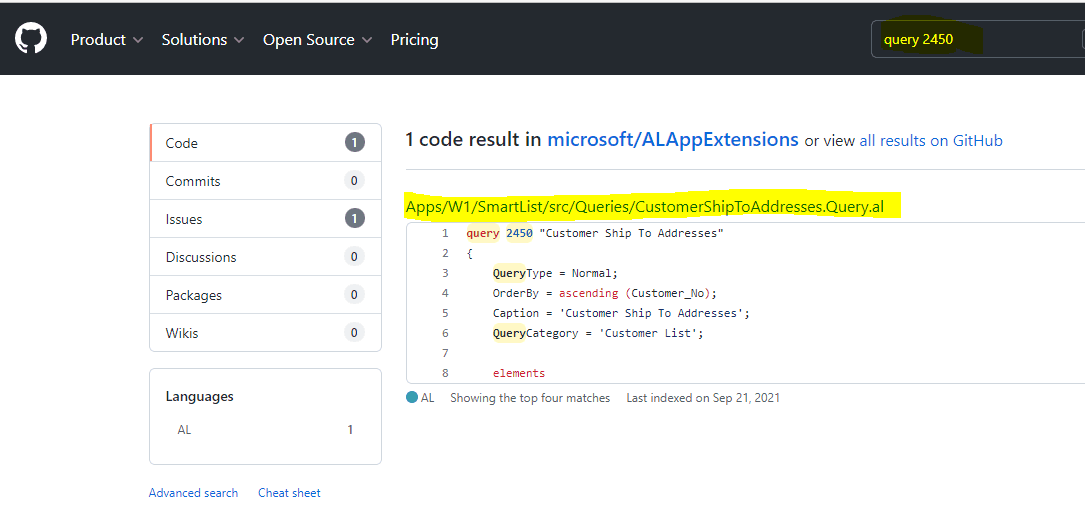The height and width of the screenshot is (508, 1085).
Task: Open the Cheat sheet link
Action: click(x=289, y=493)
